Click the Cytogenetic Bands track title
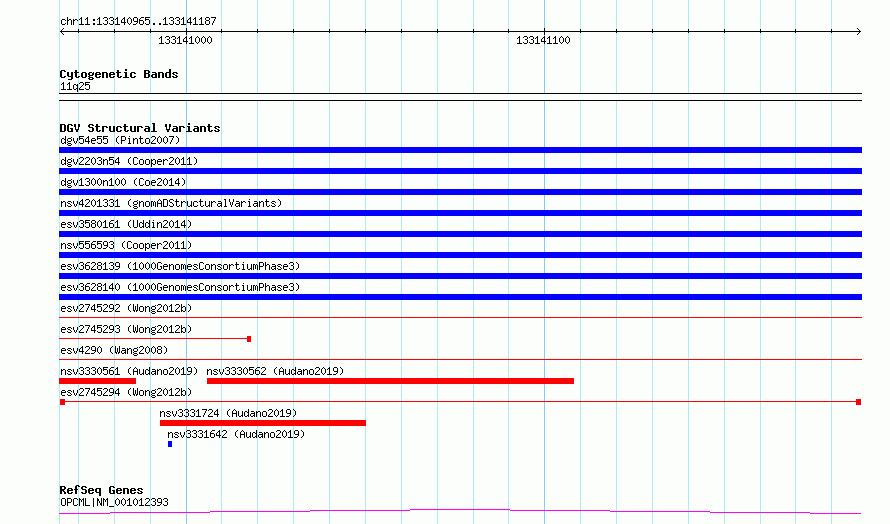This screenshot has width=890, height=524. 119,74
